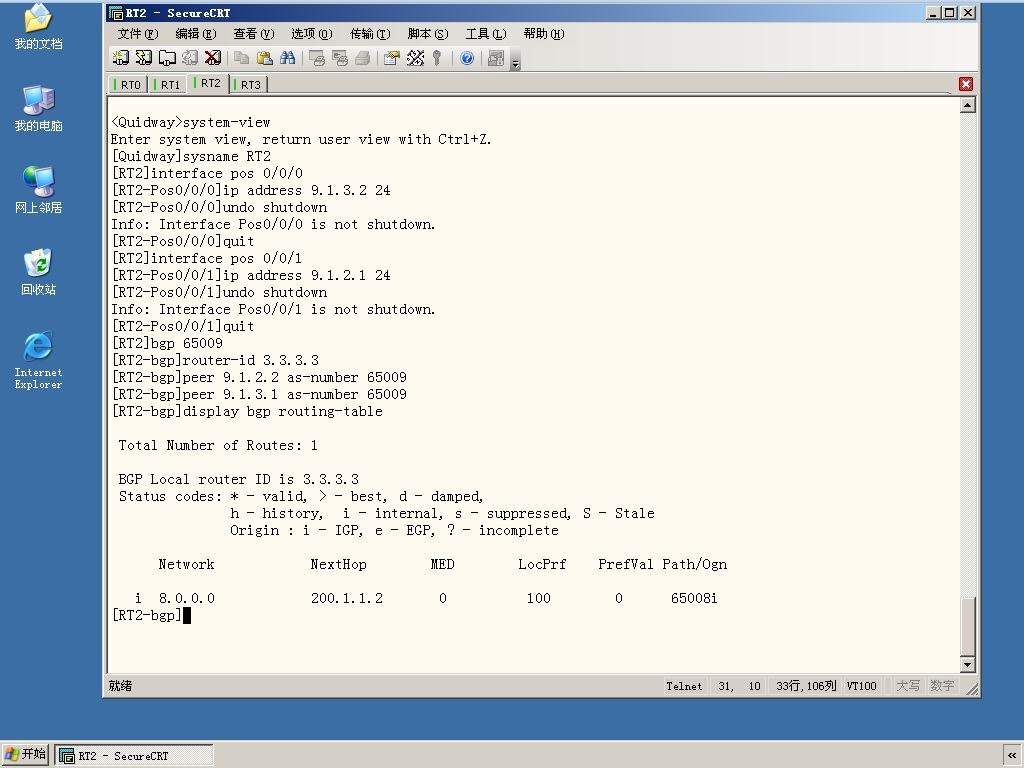Click the blue Help question icon
The image size is (1024, 768).
tap(467, 58)
